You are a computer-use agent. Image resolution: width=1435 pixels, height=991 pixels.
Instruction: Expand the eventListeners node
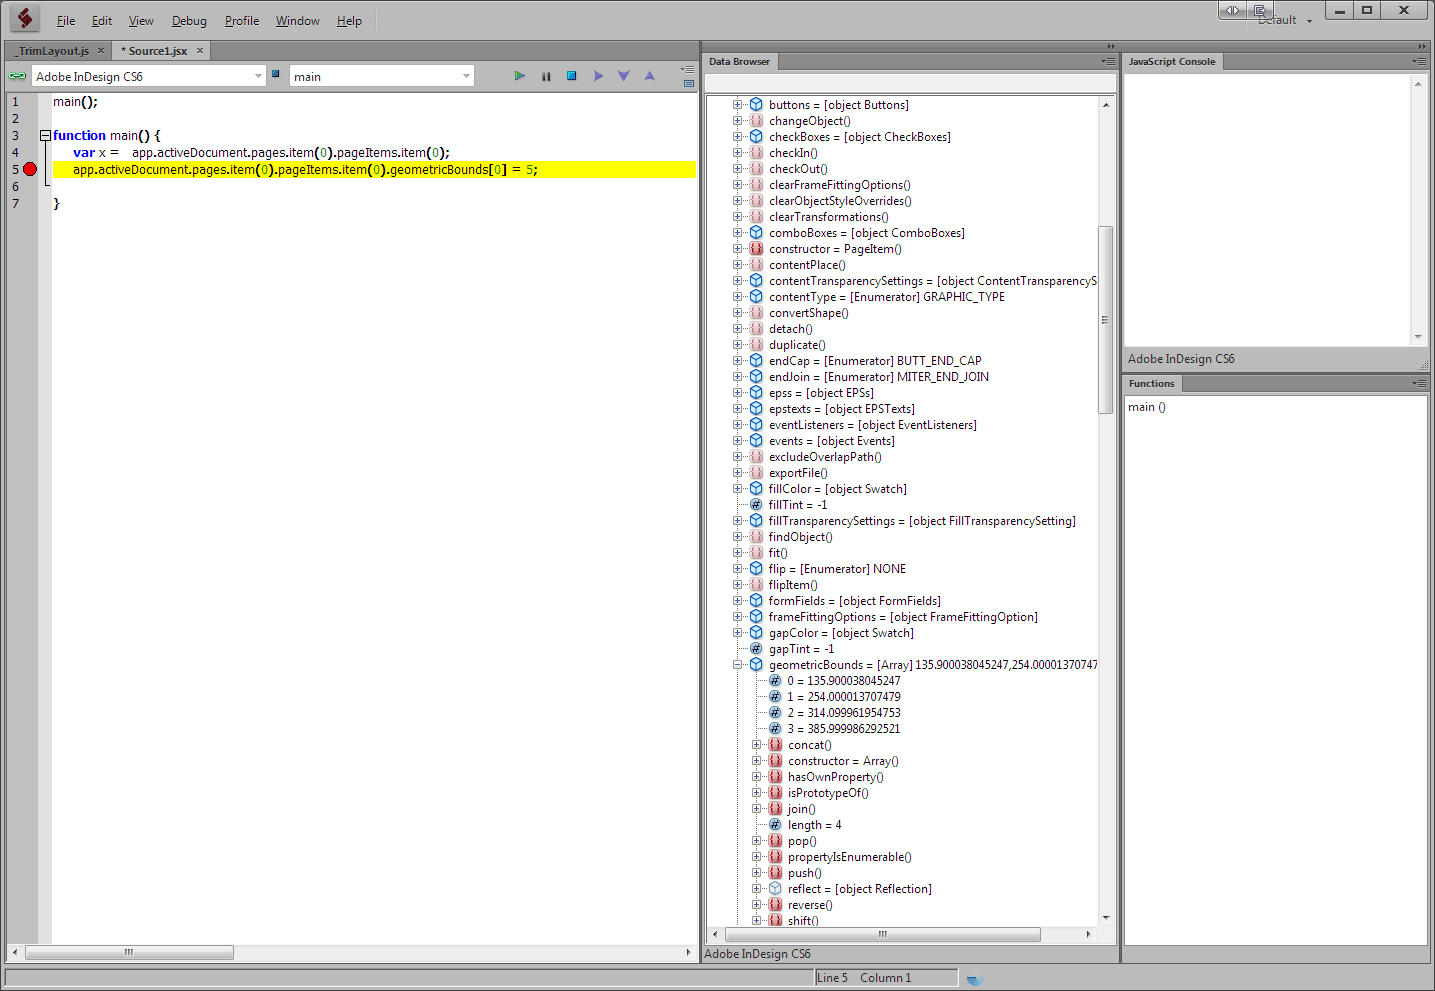click(x=737, y=425)
